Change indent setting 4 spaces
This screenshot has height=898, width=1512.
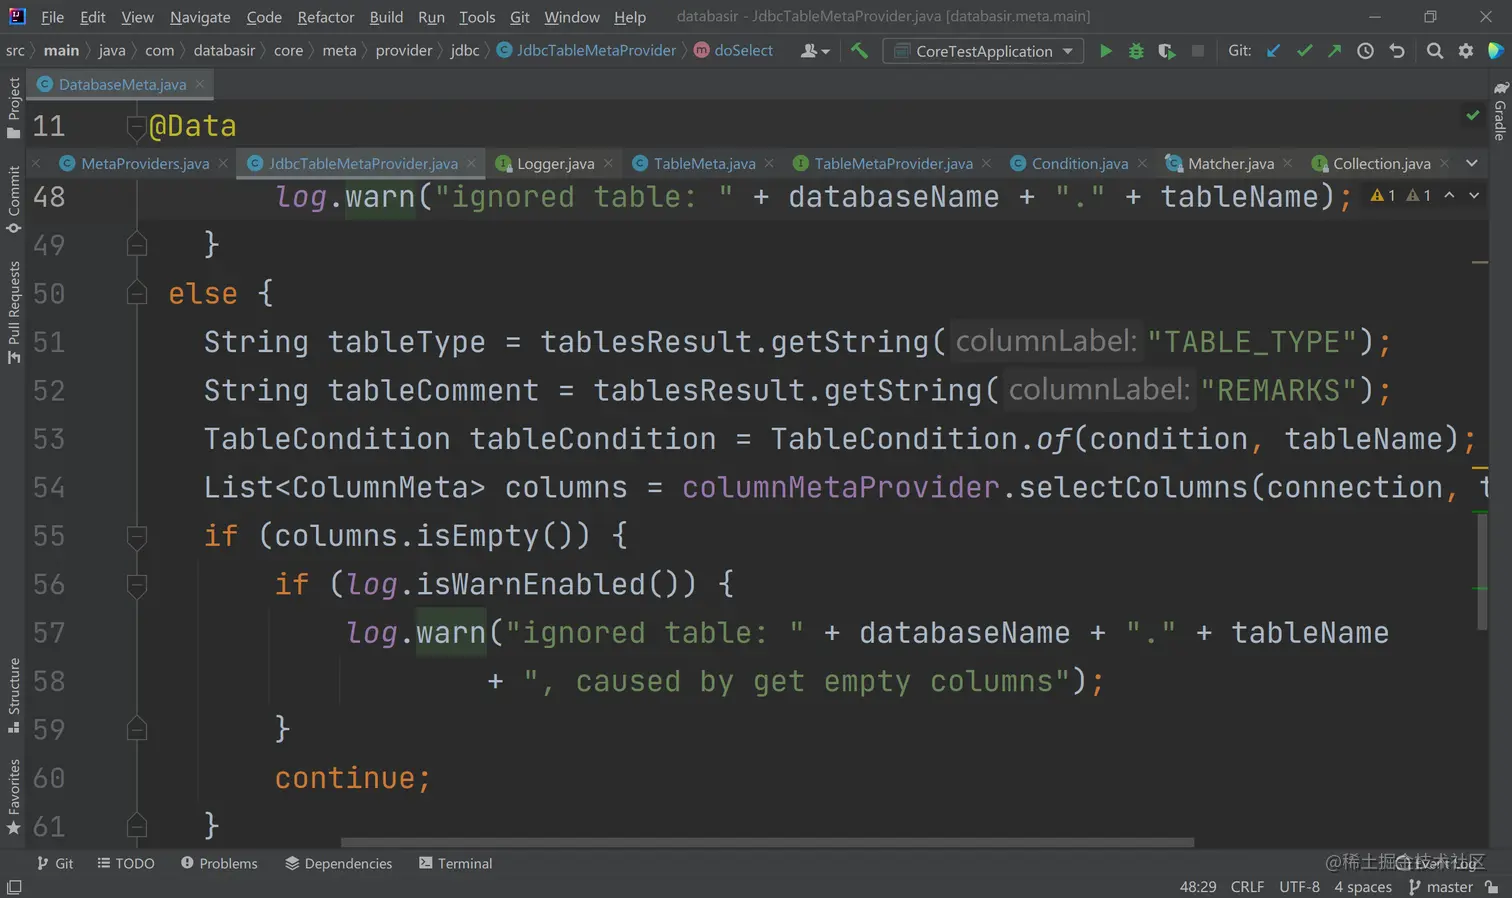click(1363, 887)
